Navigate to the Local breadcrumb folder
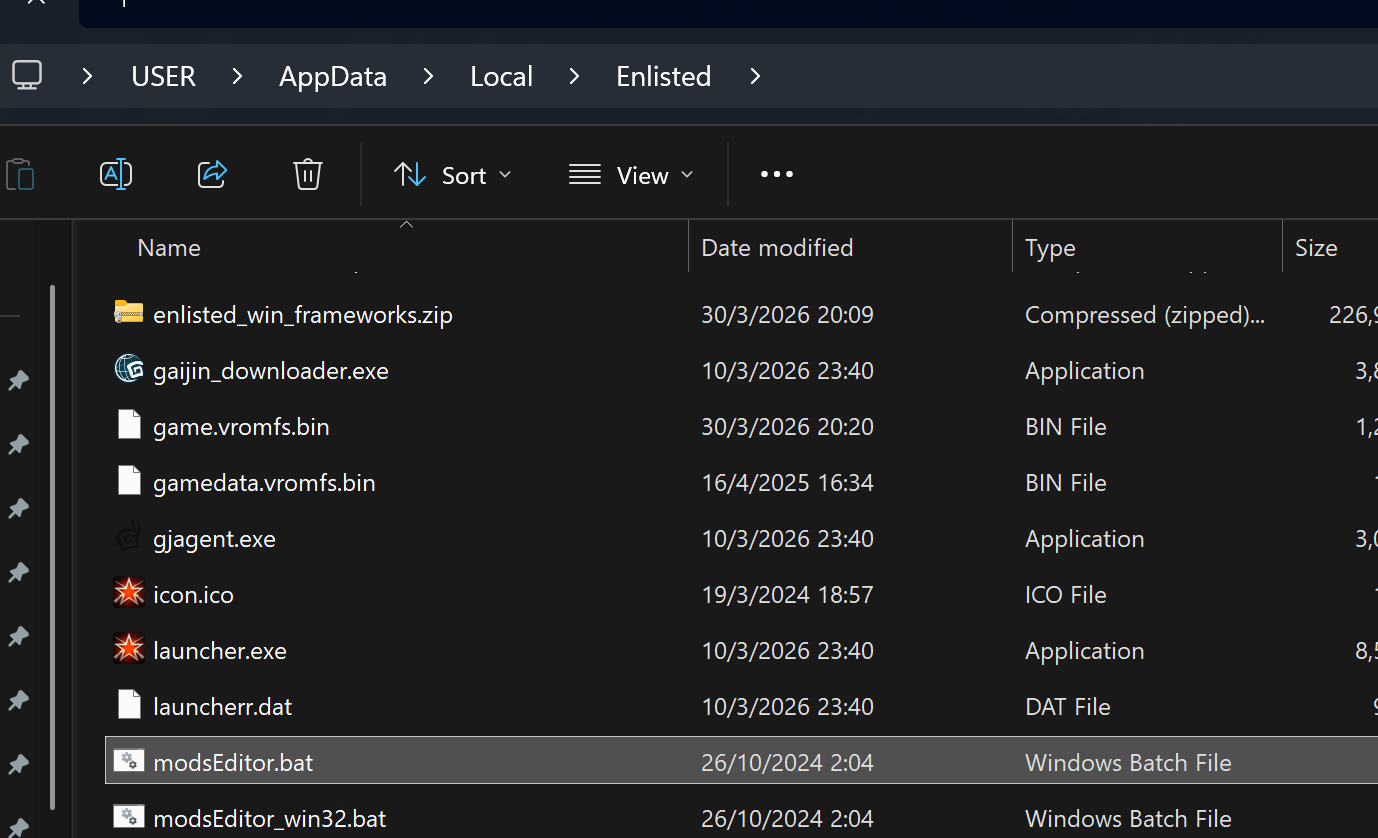 [501, 76]
